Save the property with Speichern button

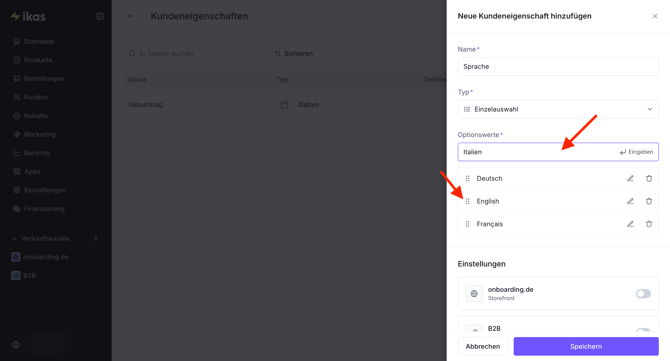point(586,346)
